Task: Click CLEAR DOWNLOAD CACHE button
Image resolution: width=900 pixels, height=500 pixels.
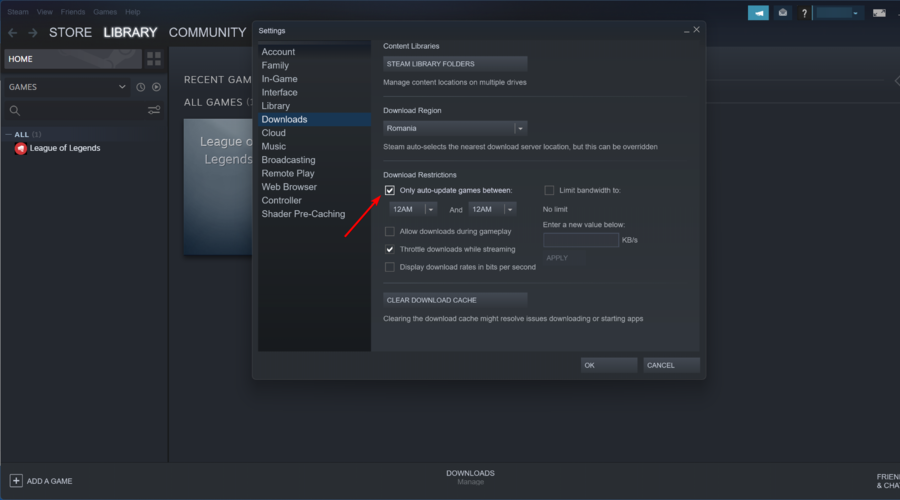Action: click(455, 300)
